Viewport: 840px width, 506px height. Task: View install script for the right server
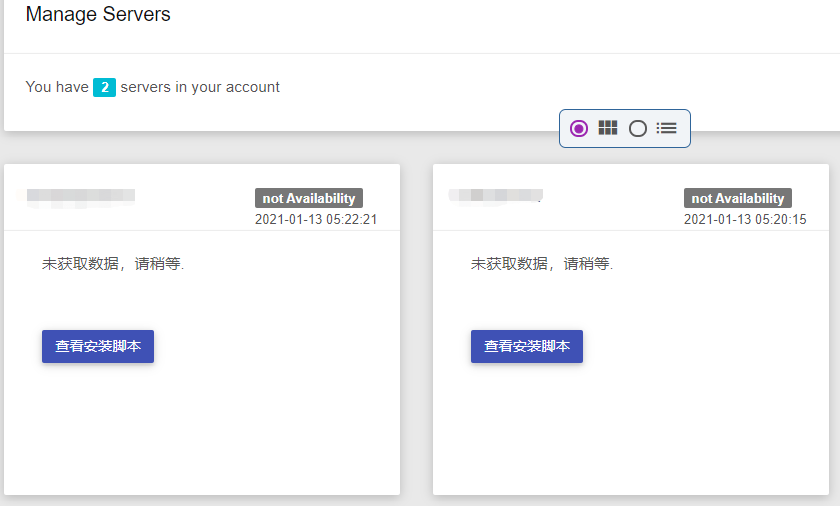click(527, 346)
